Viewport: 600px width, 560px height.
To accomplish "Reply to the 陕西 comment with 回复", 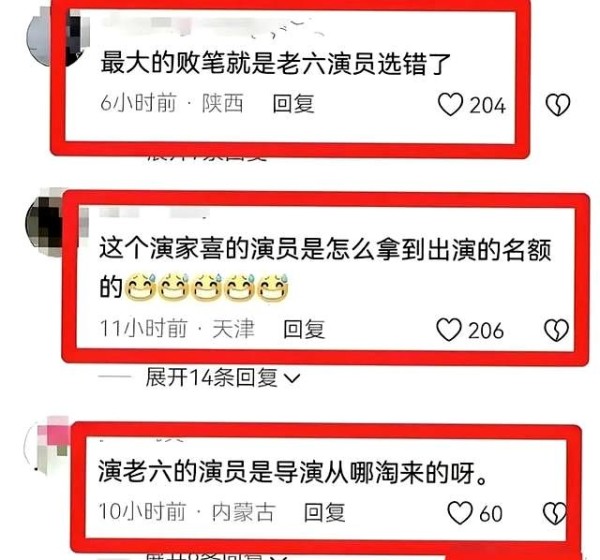I will [x=293, y=104].
